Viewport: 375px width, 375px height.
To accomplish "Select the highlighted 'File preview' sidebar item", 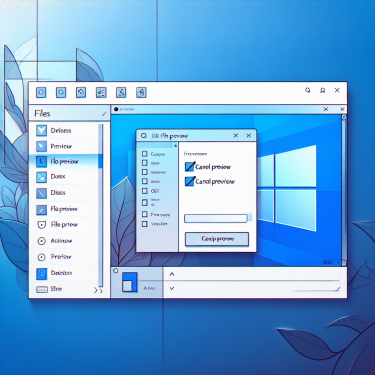I will coord(66,161).
